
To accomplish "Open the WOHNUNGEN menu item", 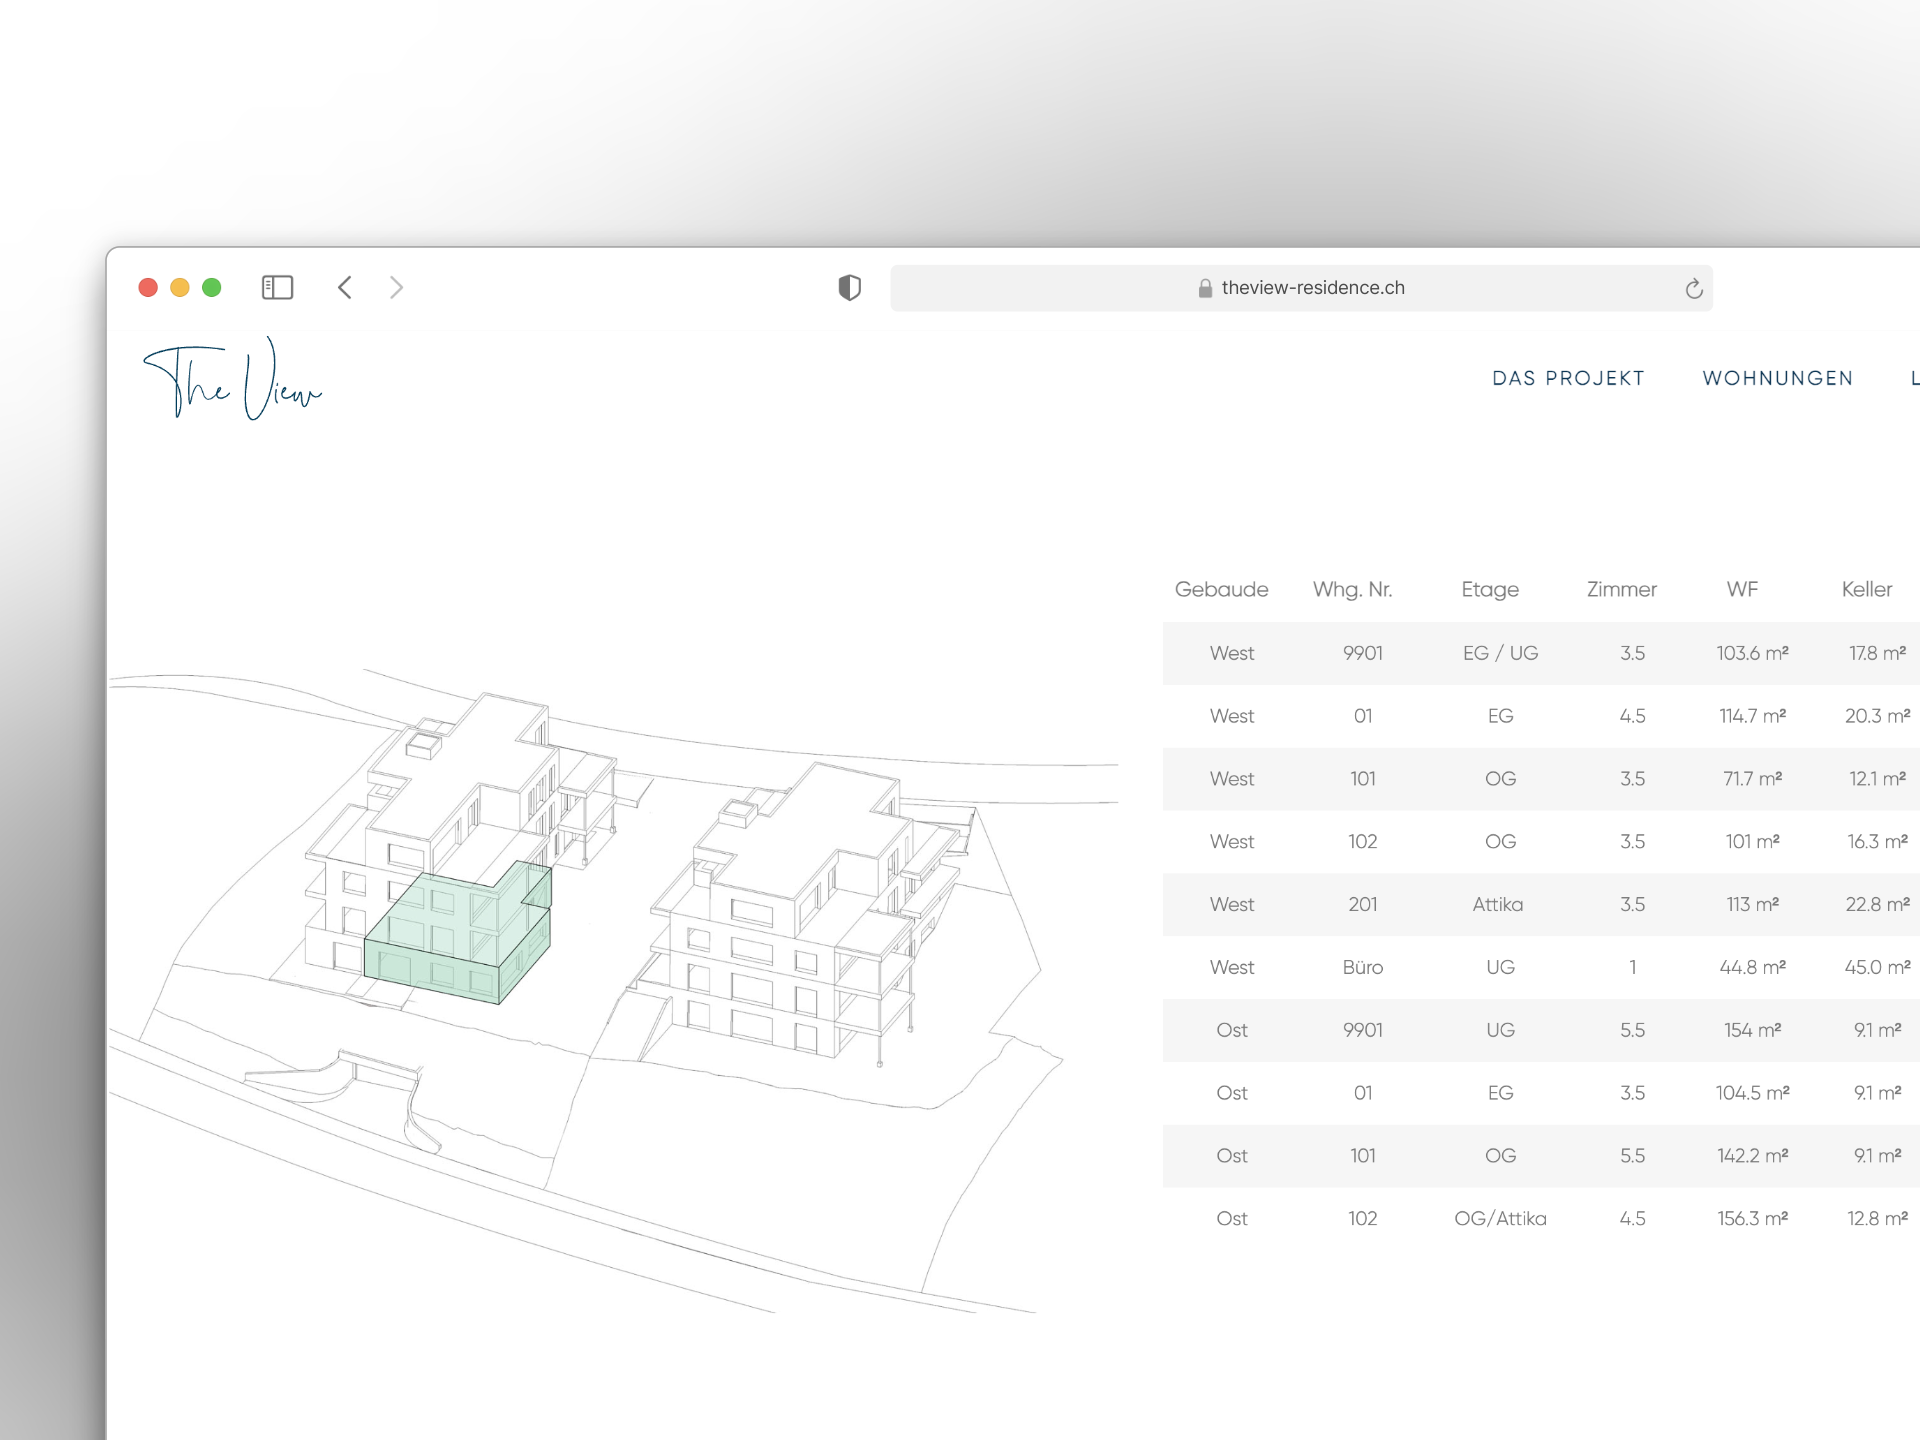I will tap(1778, 378).
